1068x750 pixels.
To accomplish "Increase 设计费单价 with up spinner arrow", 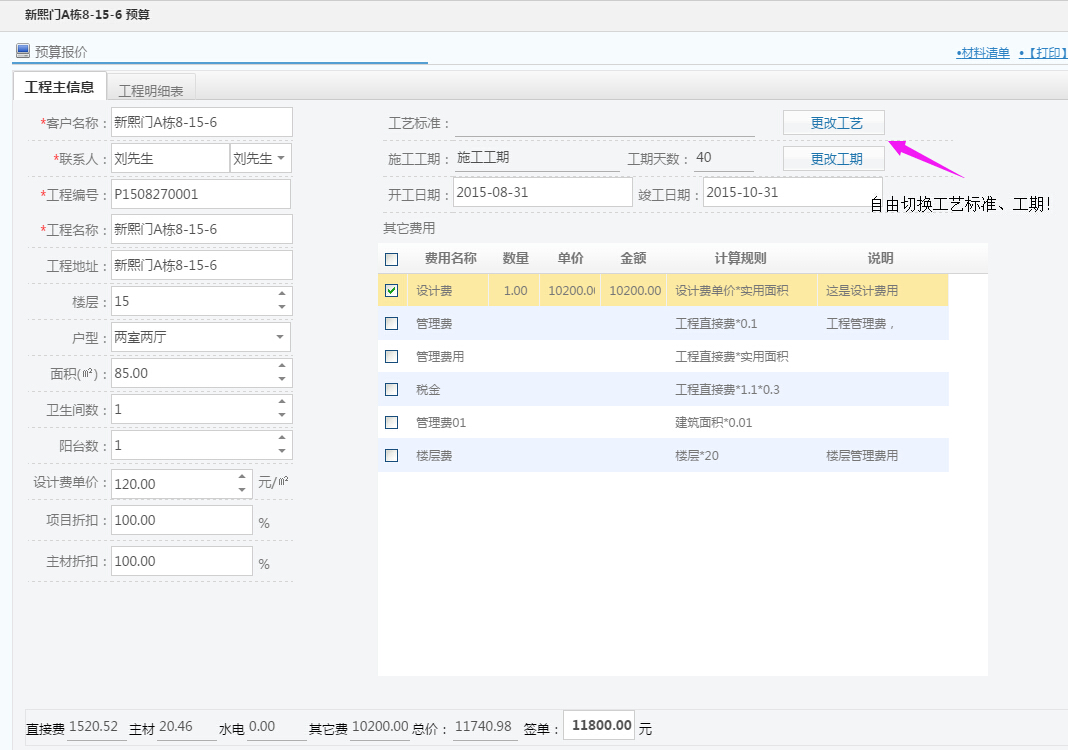I will pyautogui.click(x=242, y=477).
